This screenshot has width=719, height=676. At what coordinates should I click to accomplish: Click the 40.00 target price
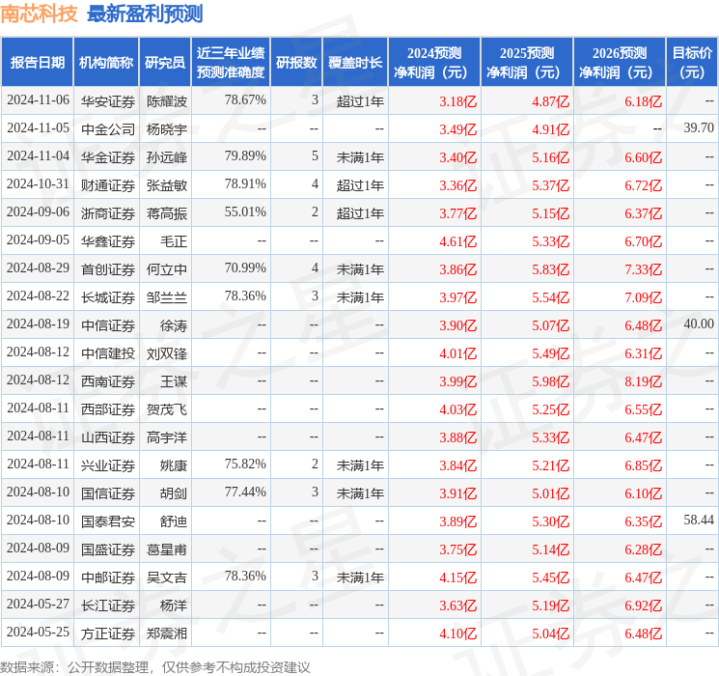[x=699, y=324]
